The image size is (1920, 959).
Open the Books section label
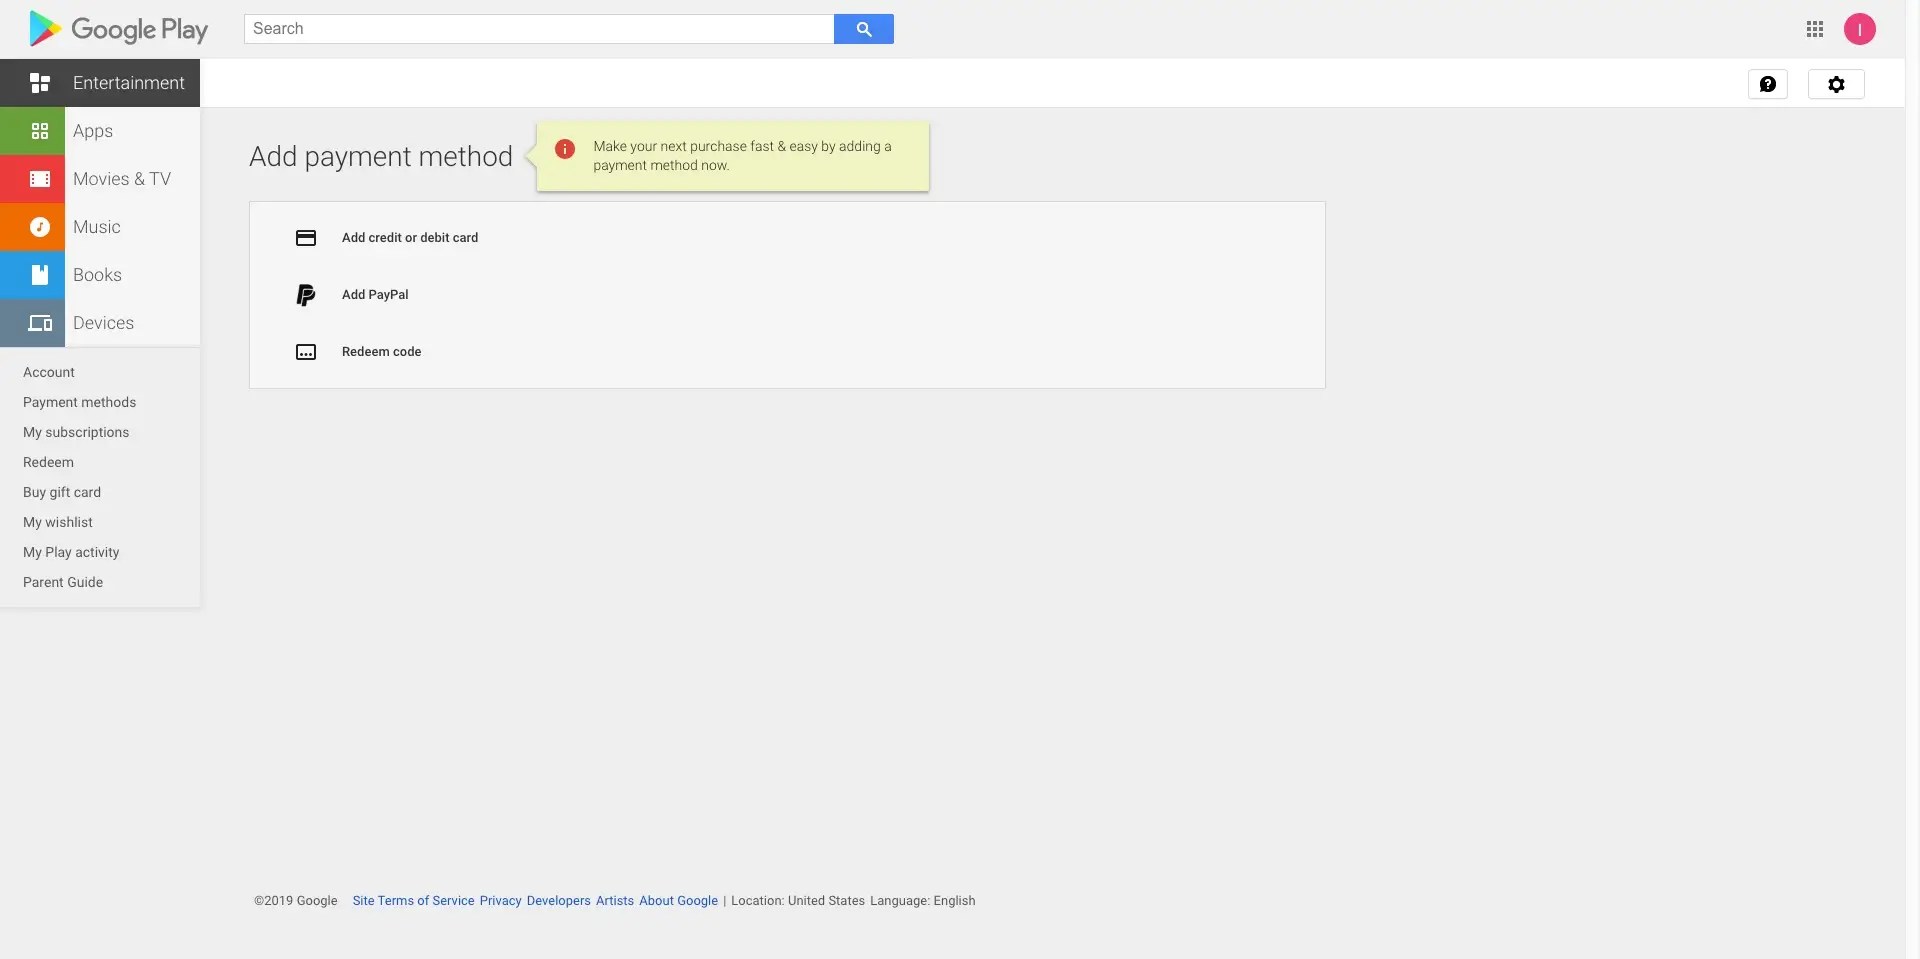coord(97,275)
